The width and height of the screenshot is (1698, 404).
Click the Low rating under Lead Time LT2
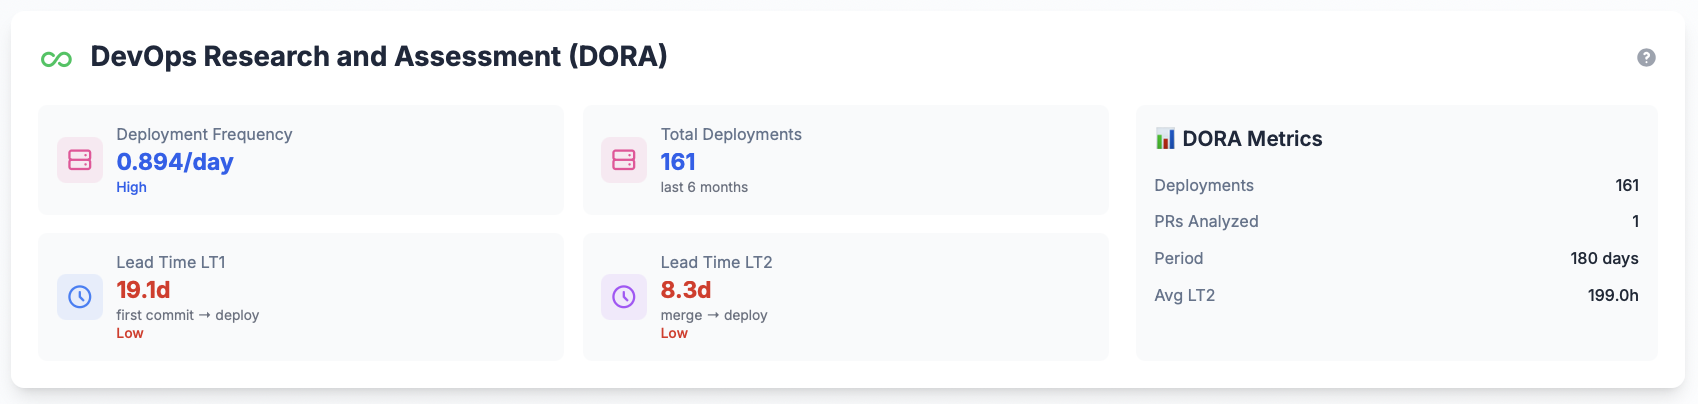tap(674, 333)
